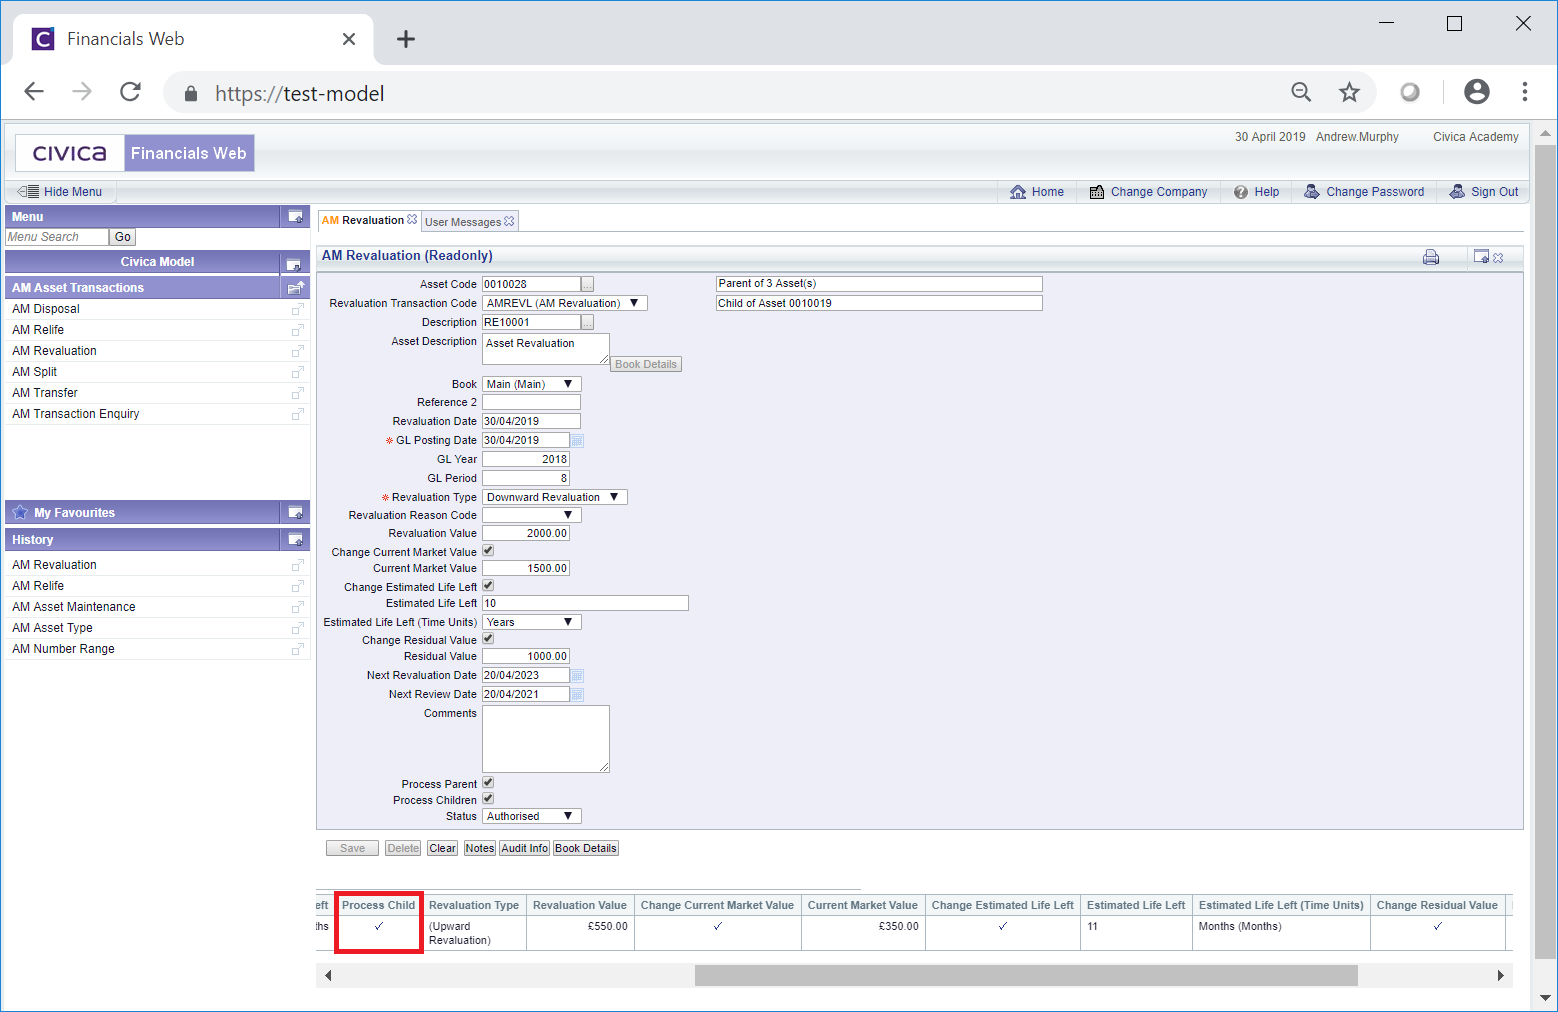Open AM Split in new window icon

pyautogui.click(x=297, y=372)
